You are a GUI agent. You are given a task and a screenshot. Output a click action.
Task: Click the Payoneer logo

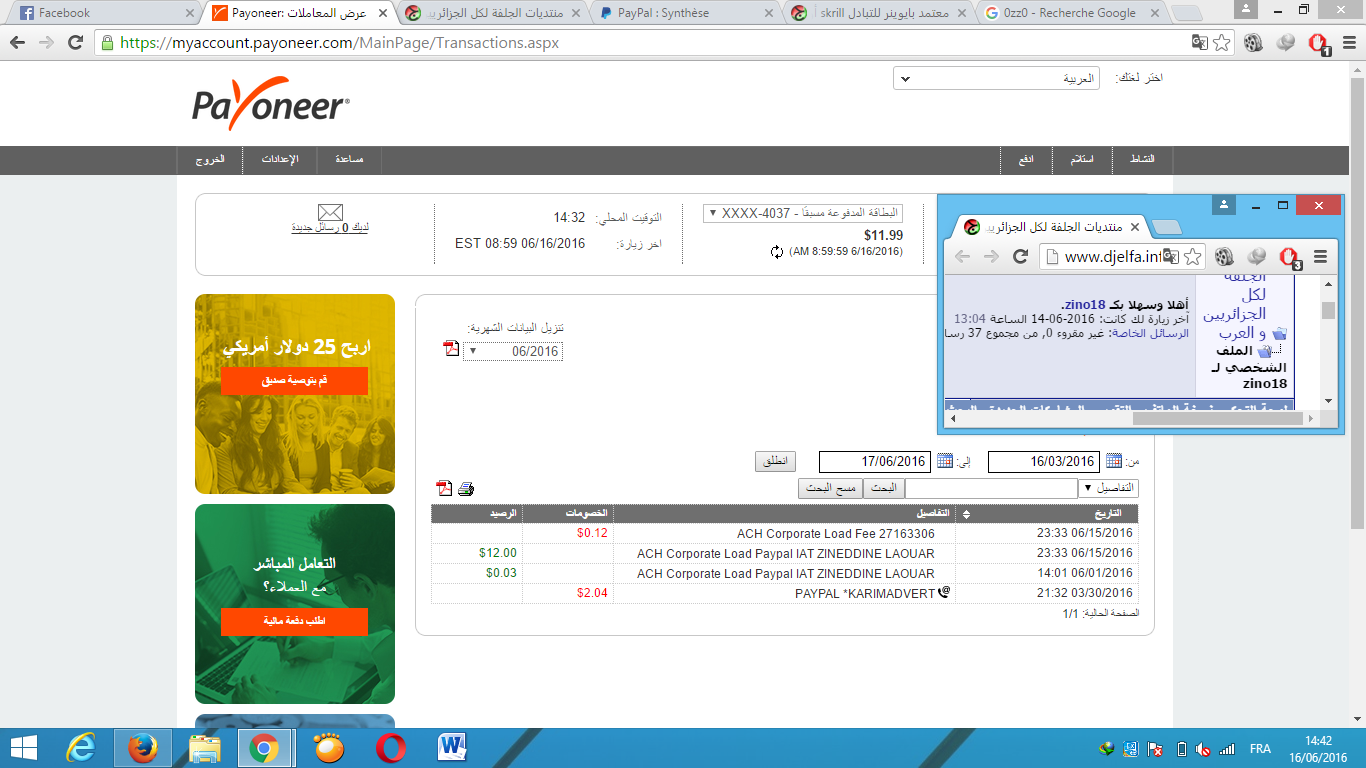(x=271, y=104)
